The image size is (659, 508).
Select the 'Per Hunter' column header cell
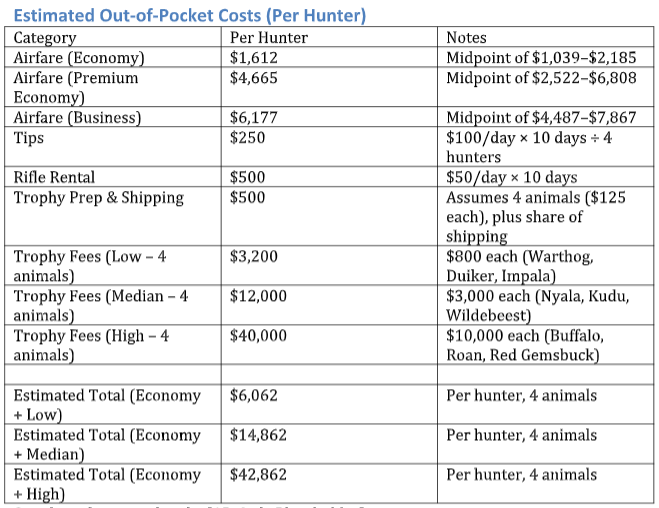[x=268, y=38]
